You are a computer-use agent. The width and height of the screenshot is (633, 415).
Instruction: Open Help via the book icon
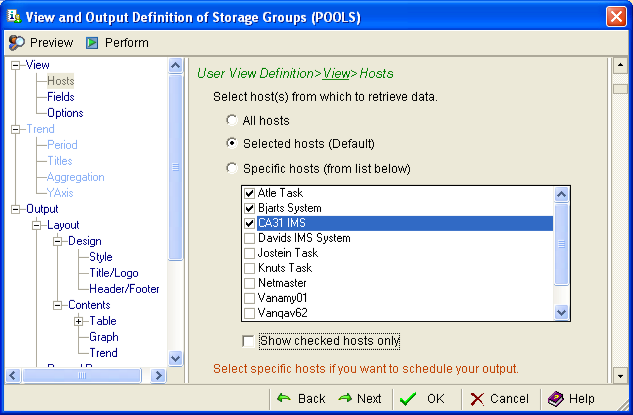tap(555, 398)
